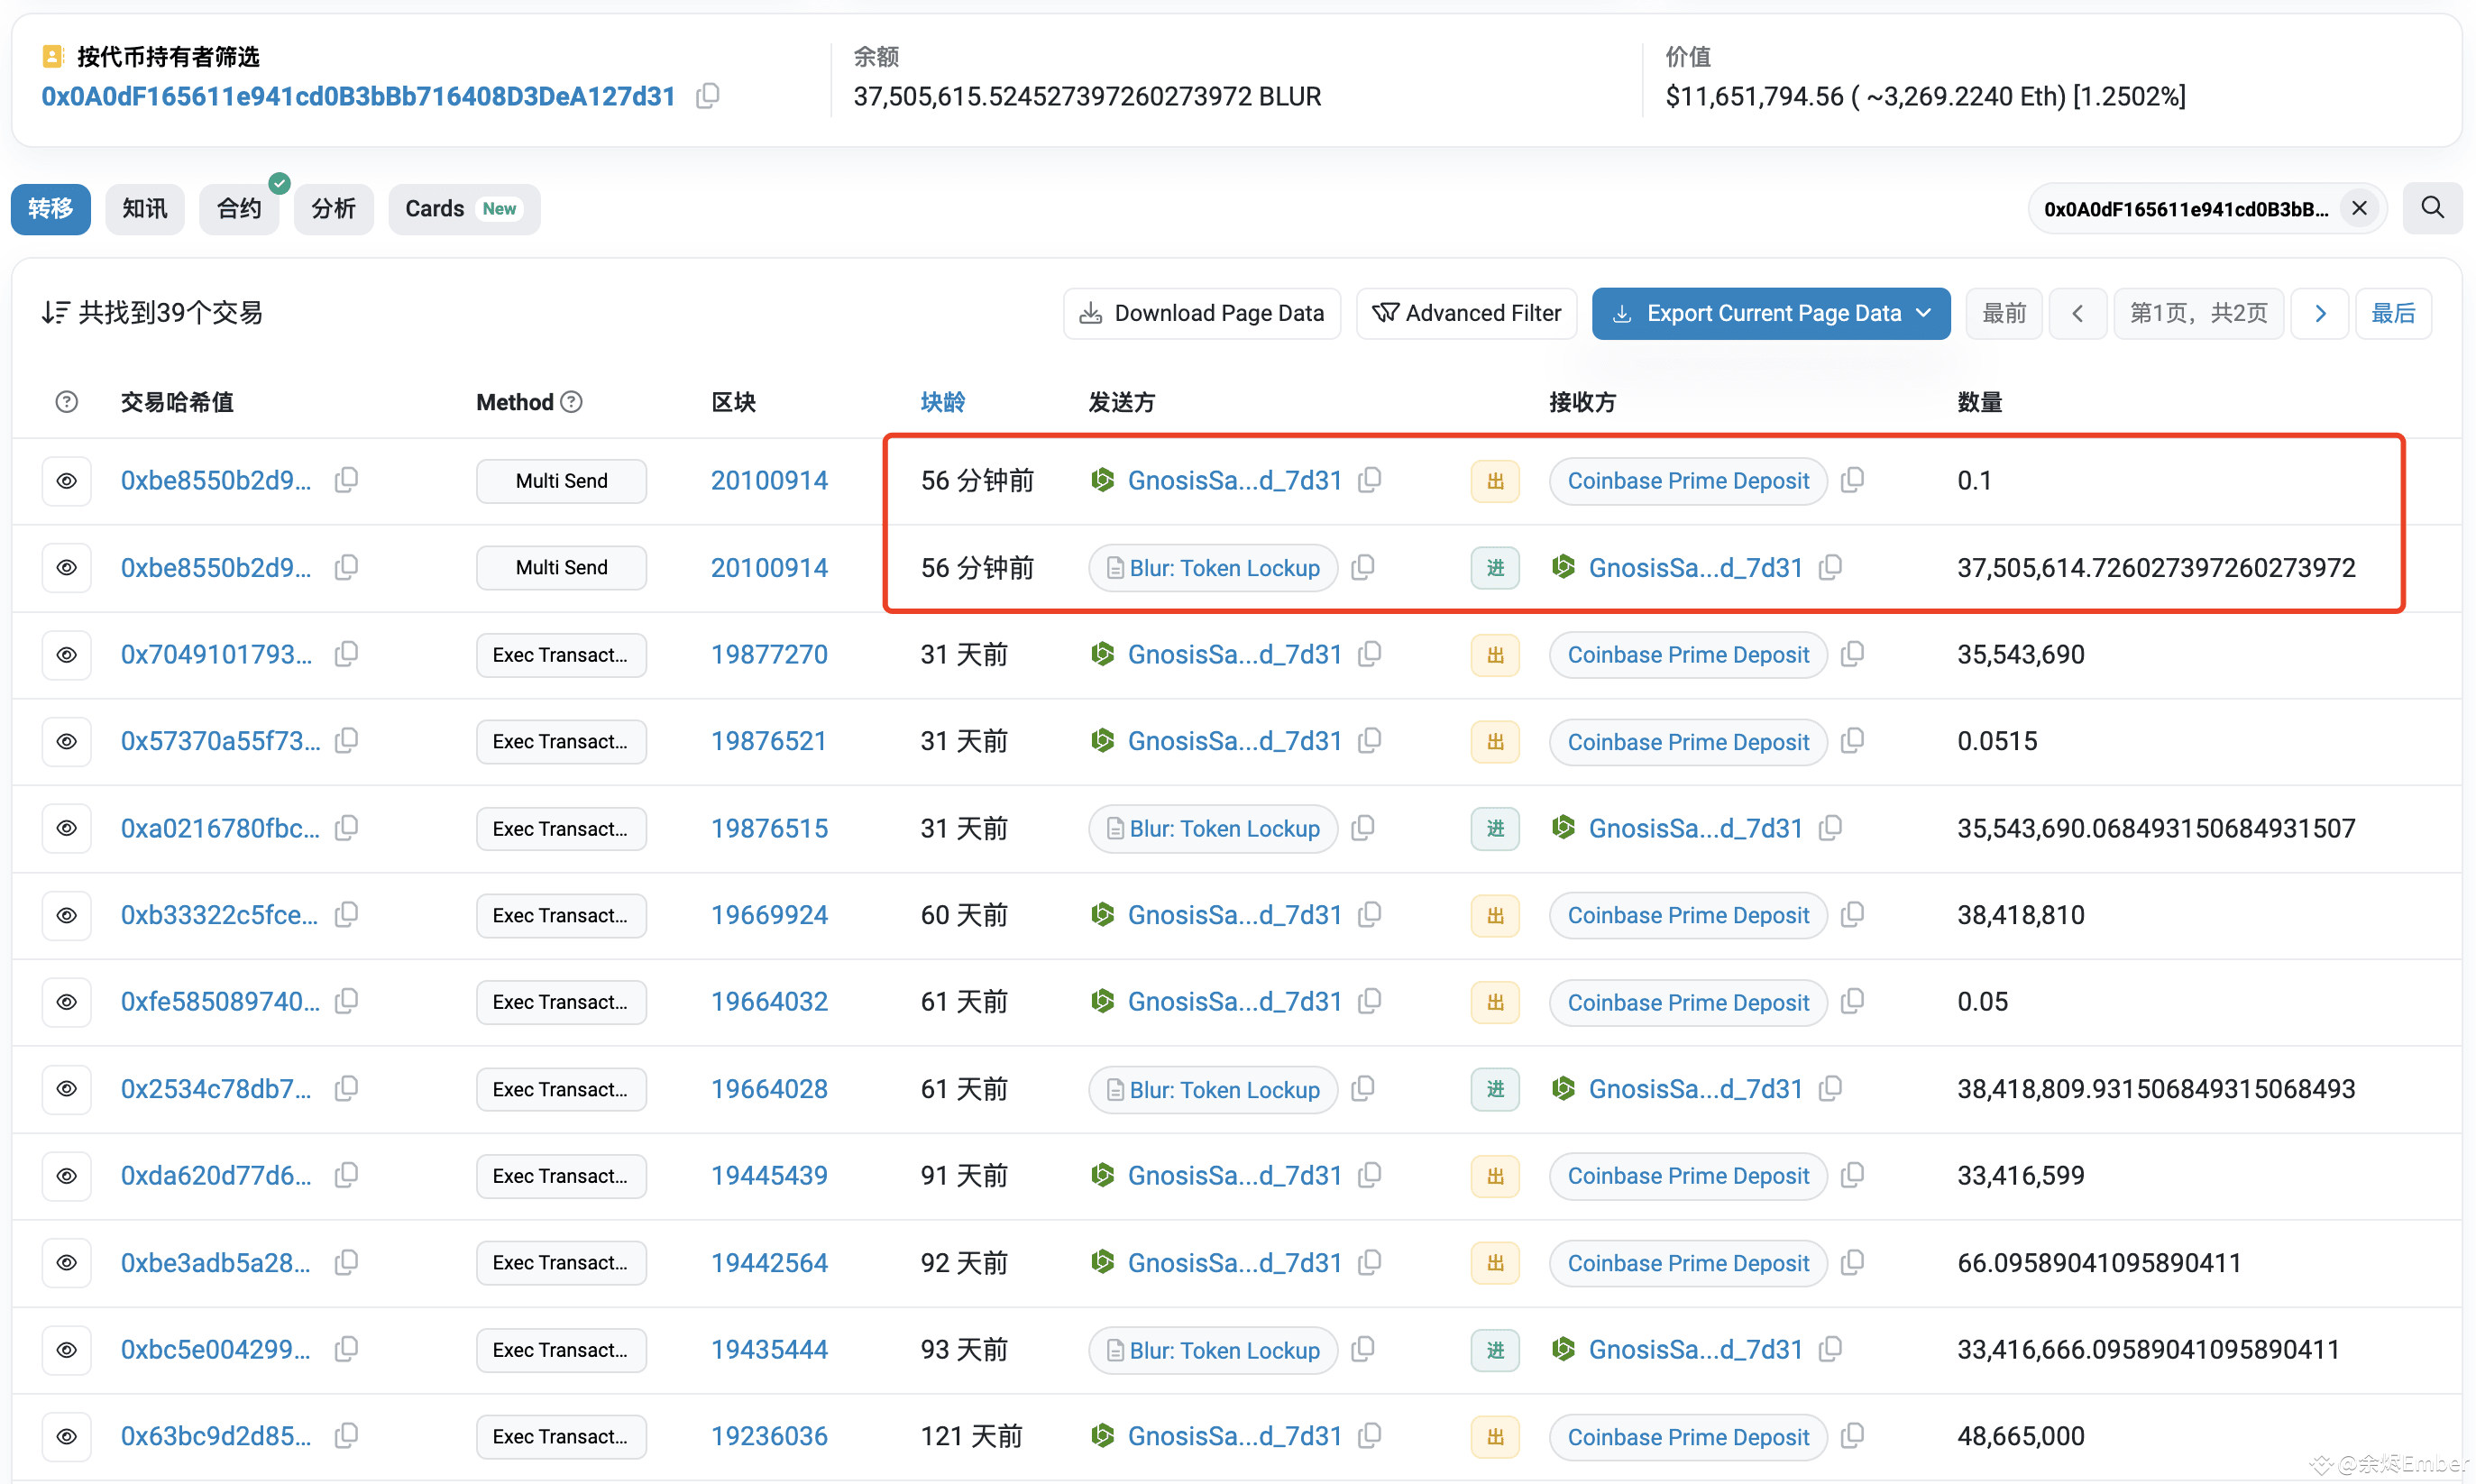This screenshot has width=2476, height=1484.
Task: Preview transaction 0xbe8550b2d9 using its eye icon
Action: (x=66, y=480)
